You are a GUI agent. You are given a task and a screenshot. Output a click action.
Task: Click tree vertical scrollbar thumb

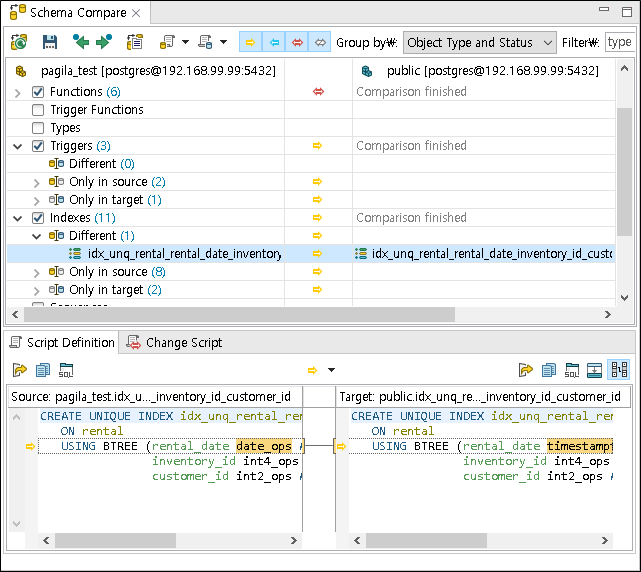tap(624, 172)
